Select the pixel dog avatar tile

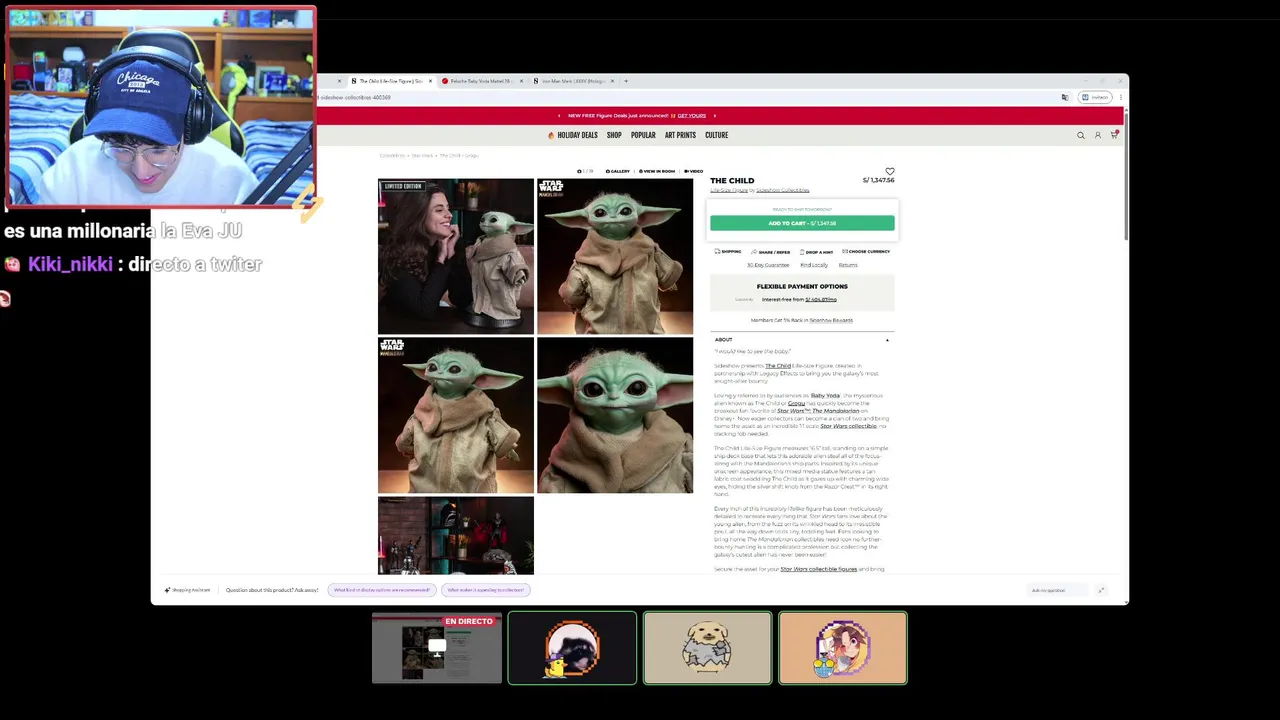click(x=708, y=648)
